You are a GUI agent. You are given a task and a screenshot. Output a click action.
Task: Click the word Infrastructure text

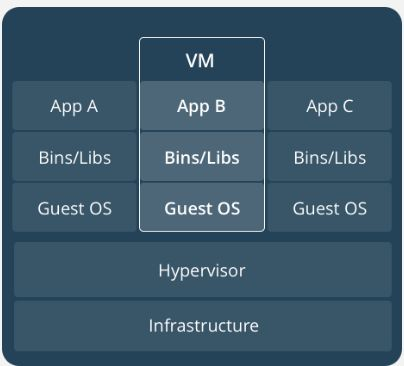tap(203, 326)
